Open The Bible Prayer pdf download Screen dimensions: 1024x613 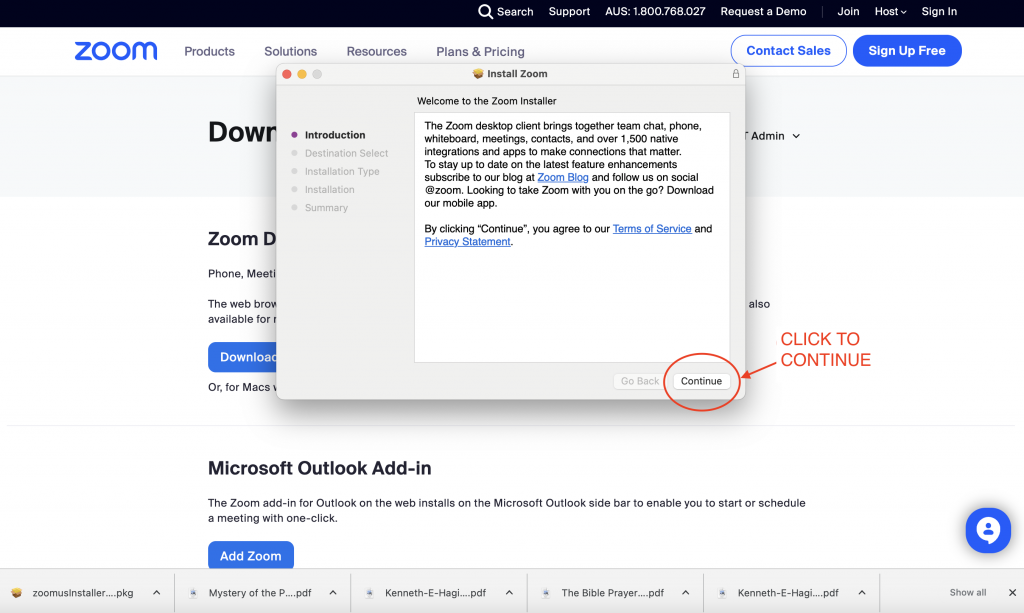613,593
